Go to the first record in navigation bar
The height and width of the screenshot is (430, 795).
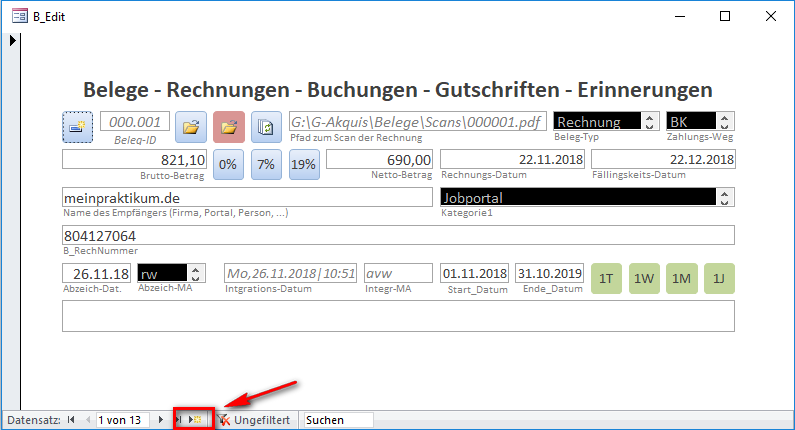click(70, 420)
